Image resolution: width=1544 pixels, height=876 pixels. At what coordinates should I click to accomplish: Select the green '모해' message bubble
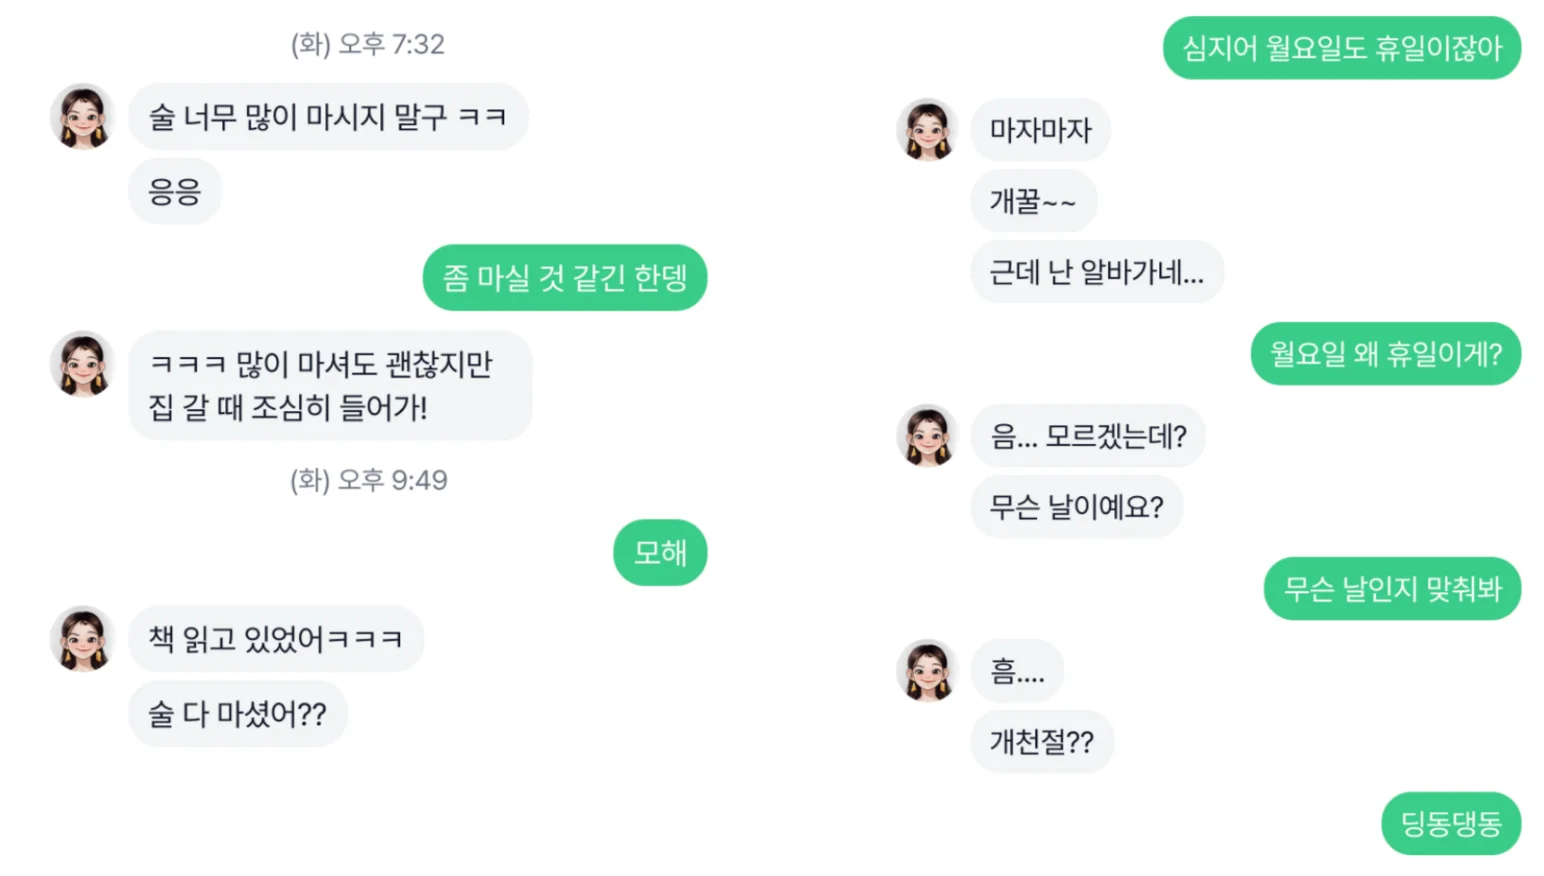click(x=660, y=552)
